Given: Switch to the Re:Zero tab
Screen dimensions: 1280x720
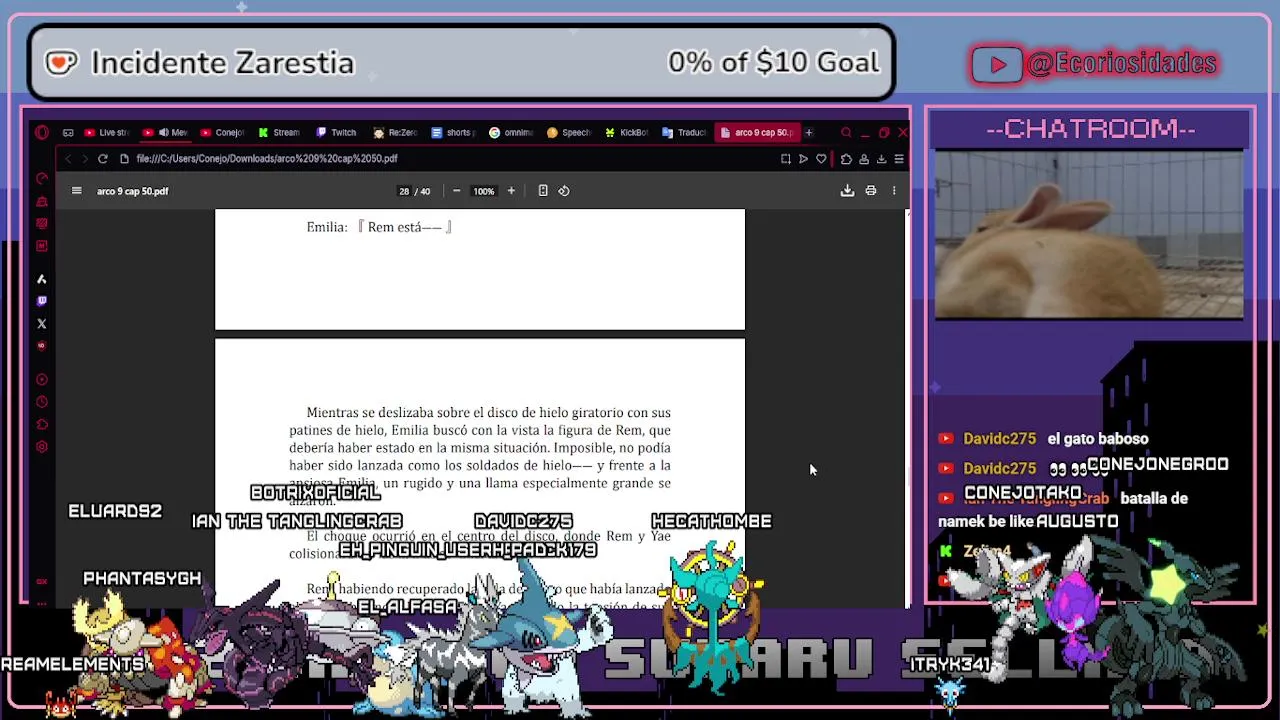Looking at the screenshot, I should 394,132.
